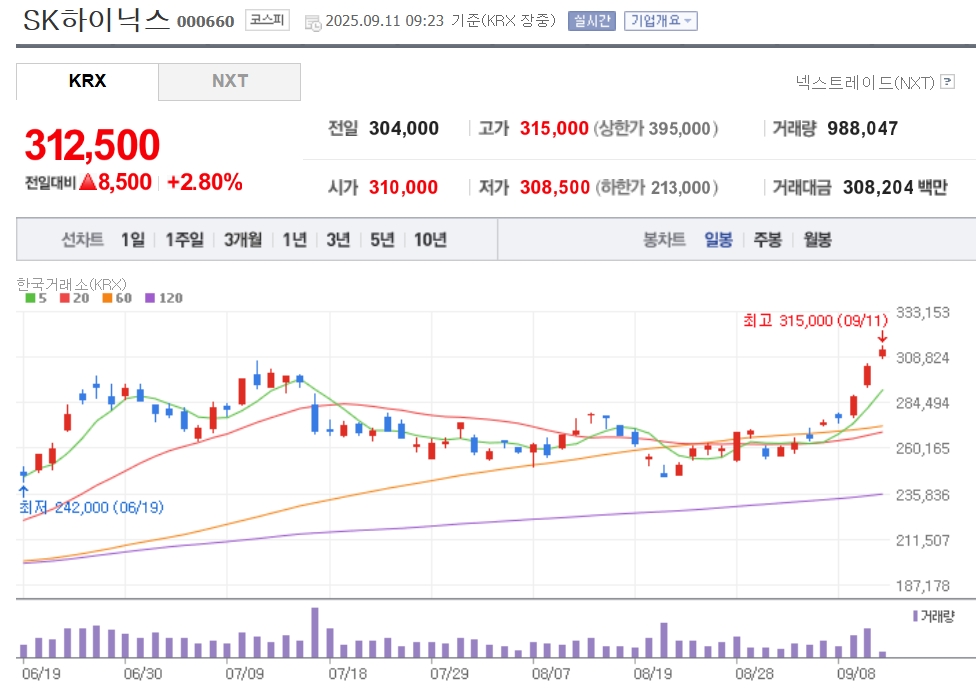Viewport: 976px width, 692px height.
Task: Switch to the NXT tab
Action: point(230,82)
